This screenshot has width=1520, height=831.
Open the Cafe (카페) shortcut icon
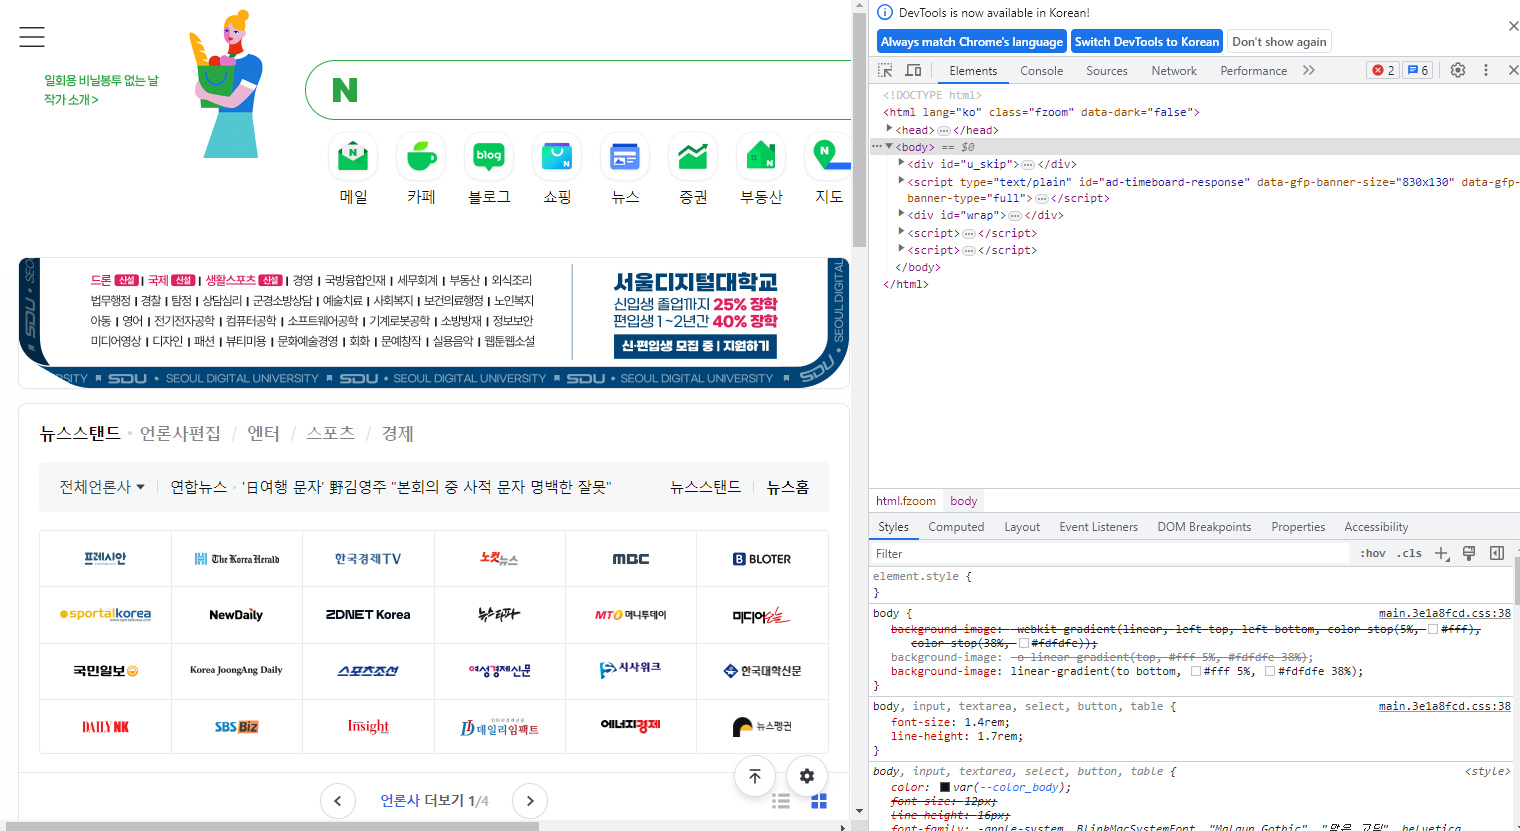tap(421, 157)
